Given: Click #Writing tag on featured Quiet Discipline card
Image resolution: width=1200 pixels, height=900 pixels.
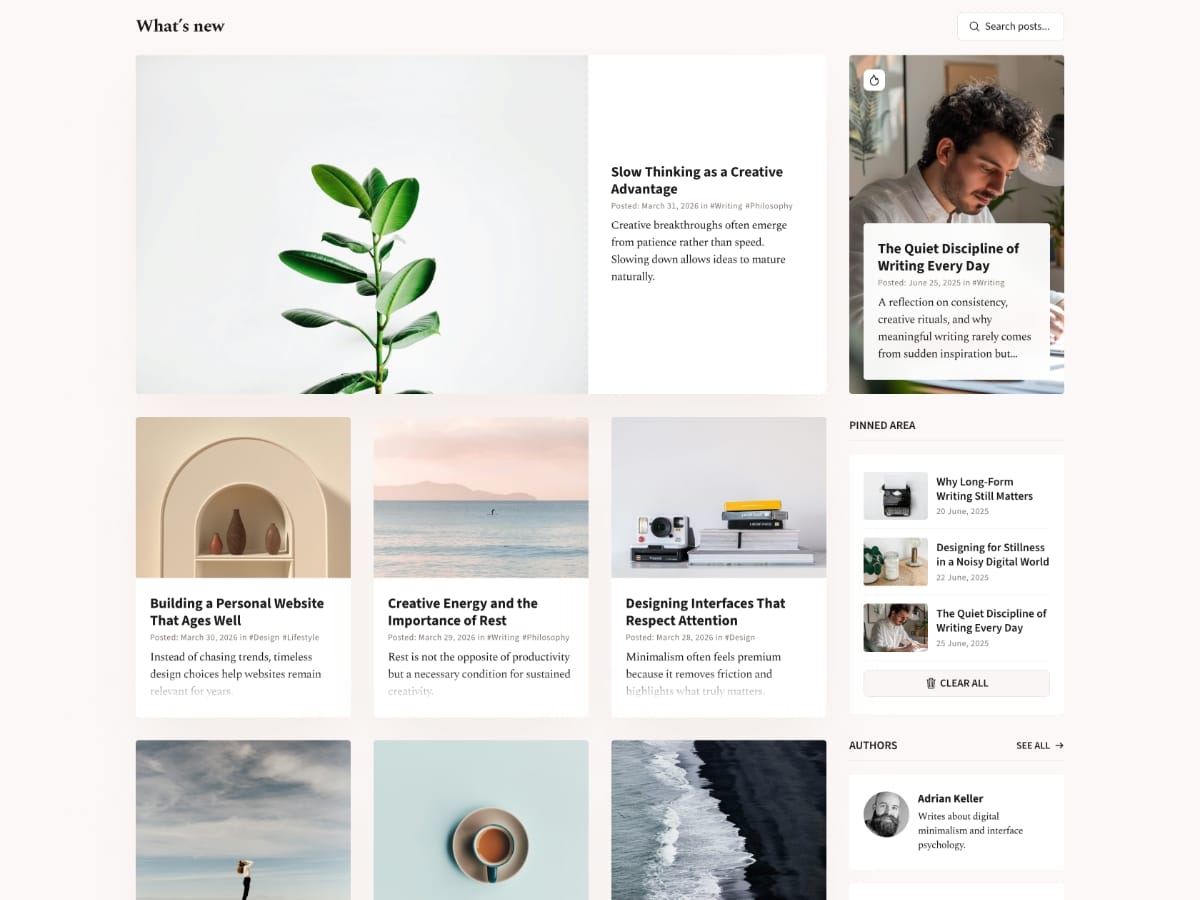Looking at the screenshot, I should (989, 283).
